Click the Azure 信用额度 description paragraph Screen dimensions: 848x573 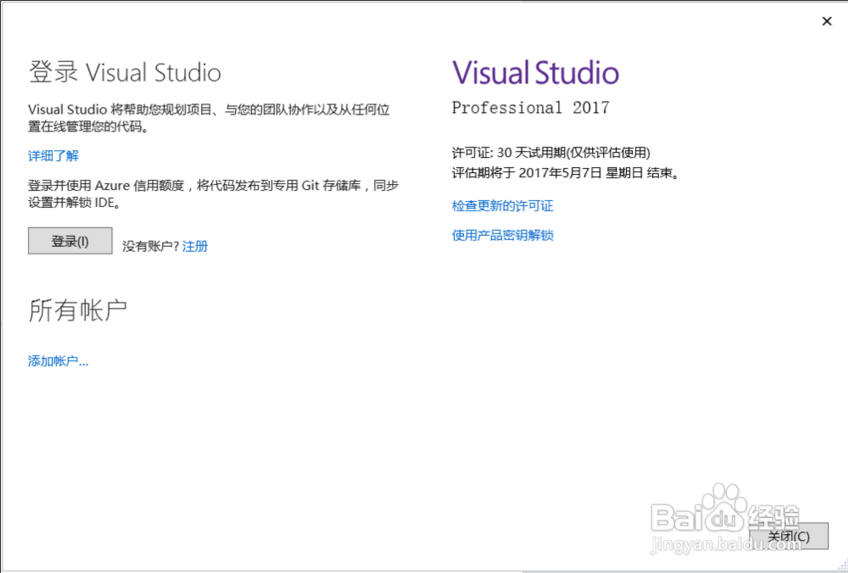(213, 194)
